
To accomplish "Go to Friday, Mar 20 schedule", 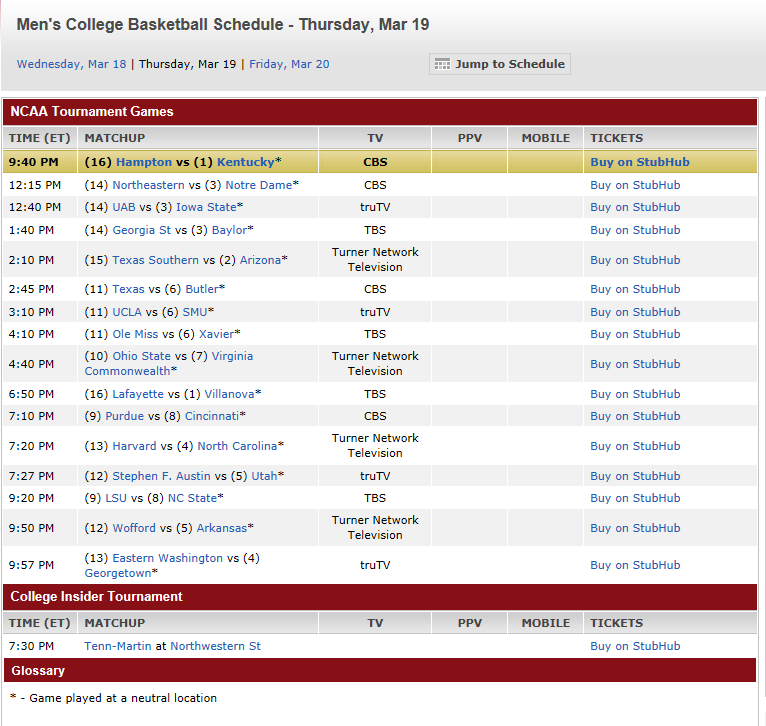I will click(289, 64).
